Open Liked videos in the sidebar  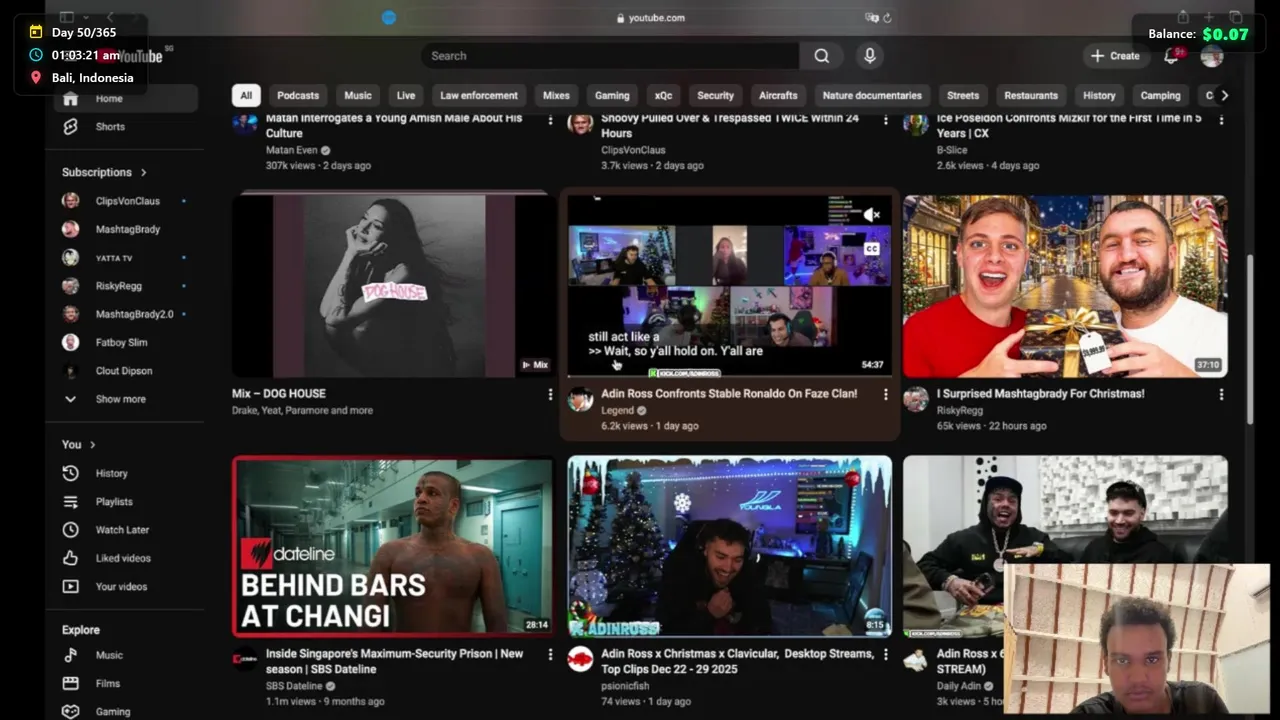pos(123,558)
